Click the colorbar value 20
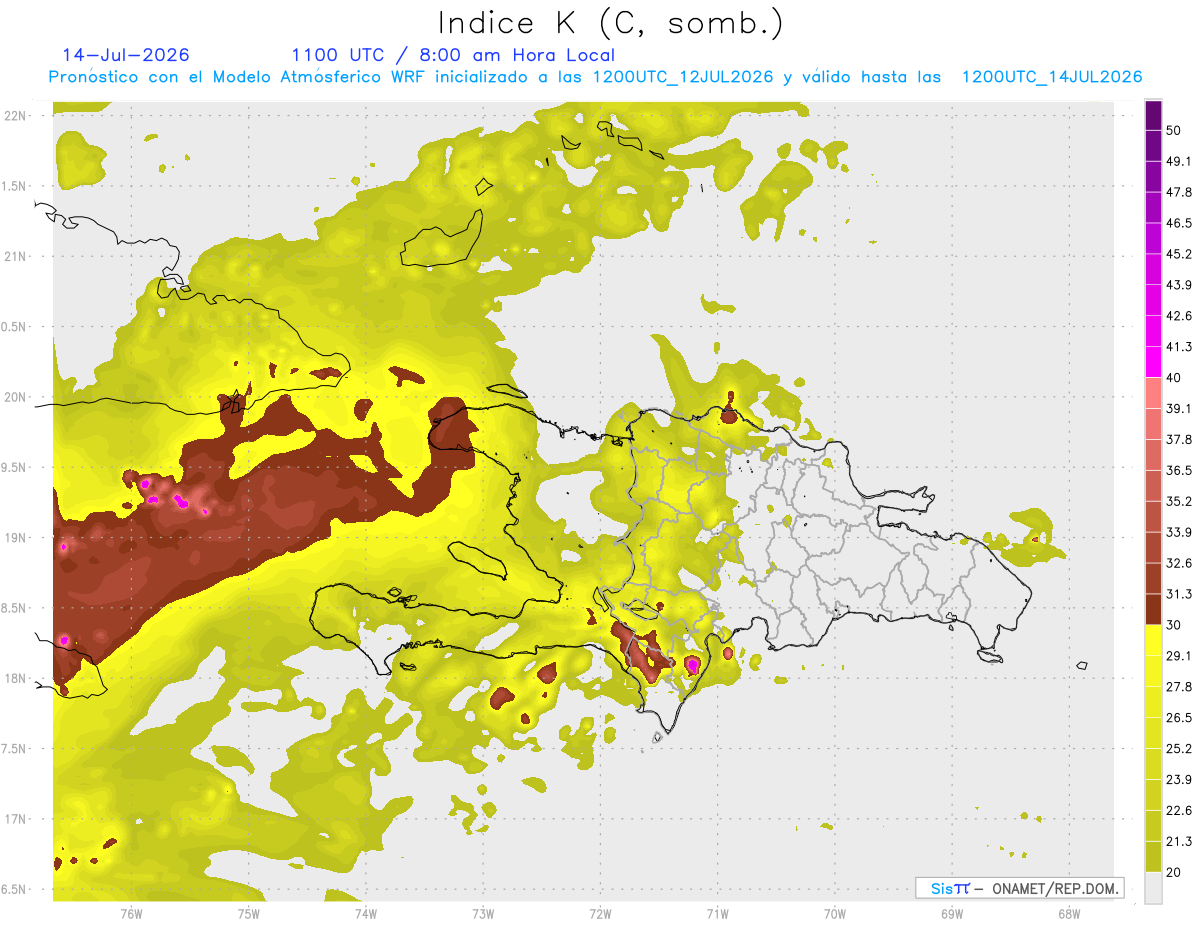This screenshot has height=927, width=1200. point(1174,872)
